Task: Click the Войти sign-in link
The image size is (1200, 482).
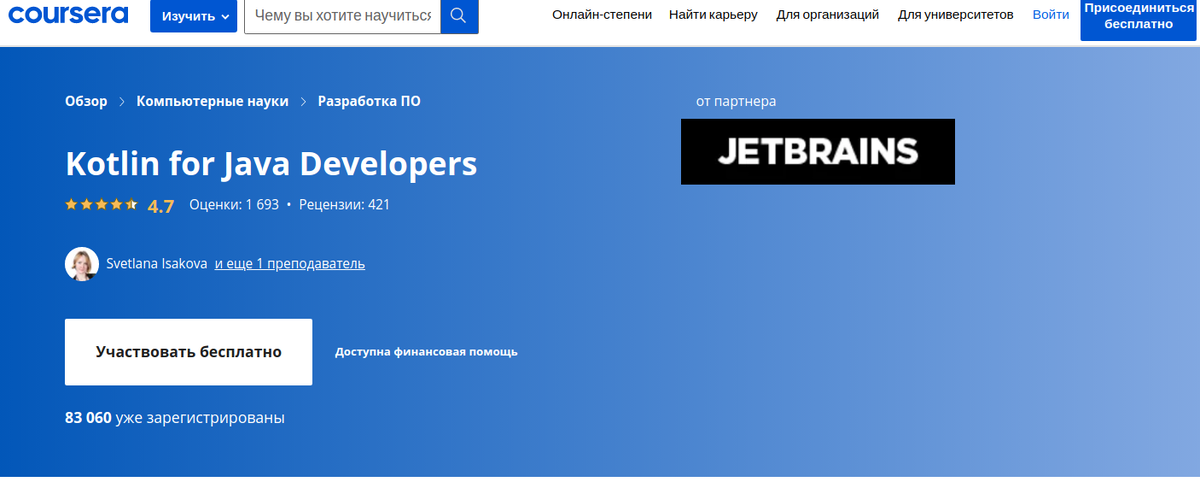Action: (1050, 15)
